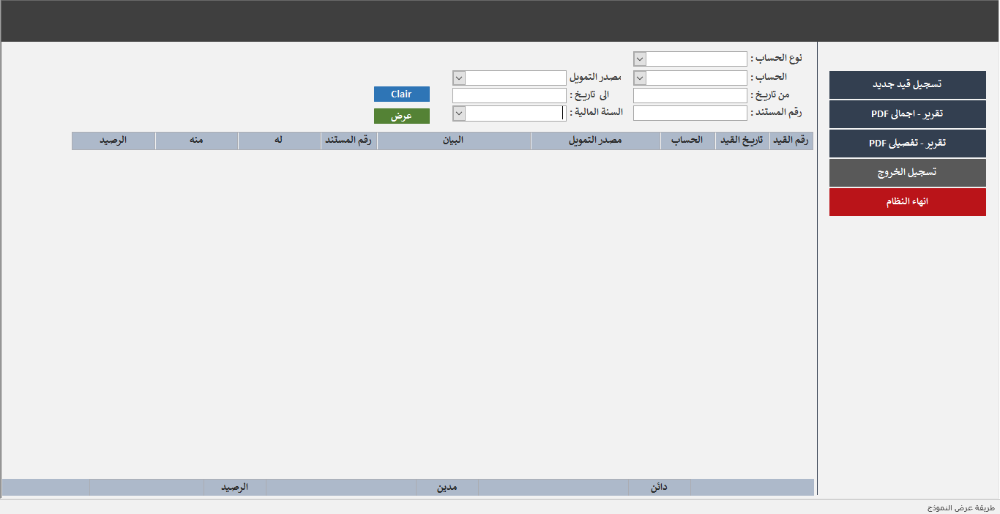
Task: Click the تسجيل الخروج button
Action: pyautogui.click(x=907, y=173)
